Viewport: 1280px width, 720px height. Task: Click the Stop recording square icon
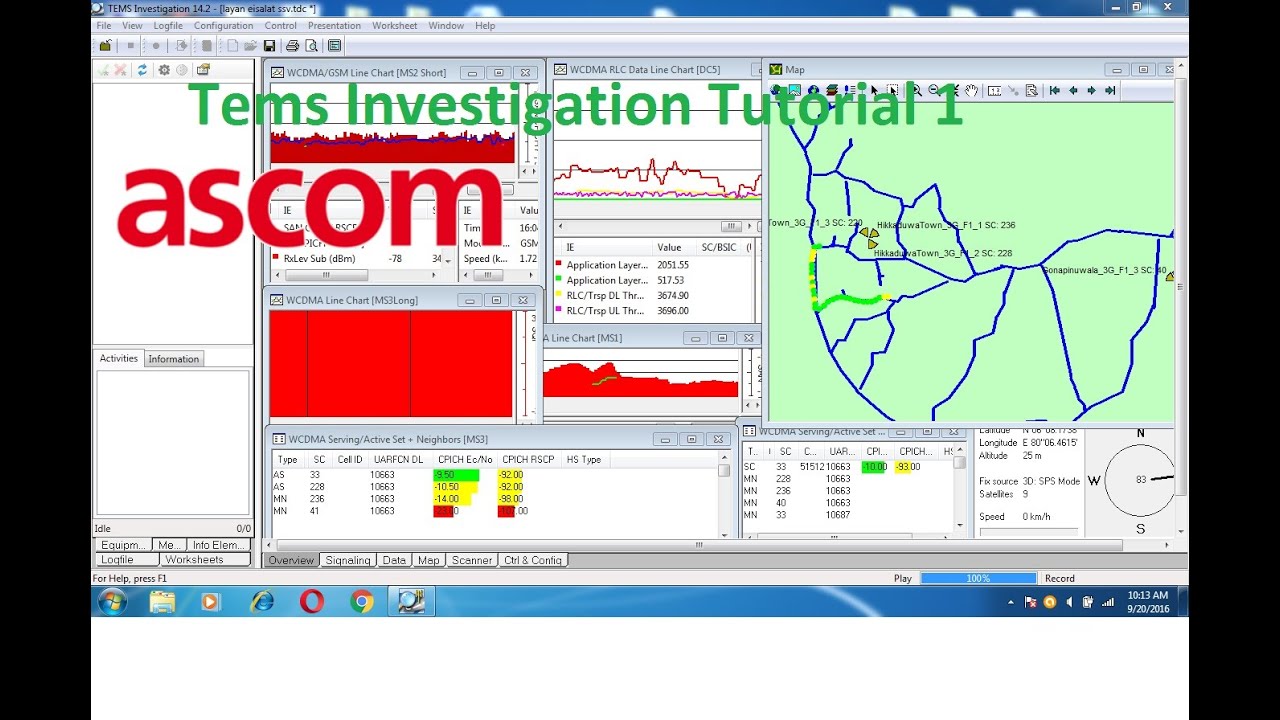tap(131, 45)
